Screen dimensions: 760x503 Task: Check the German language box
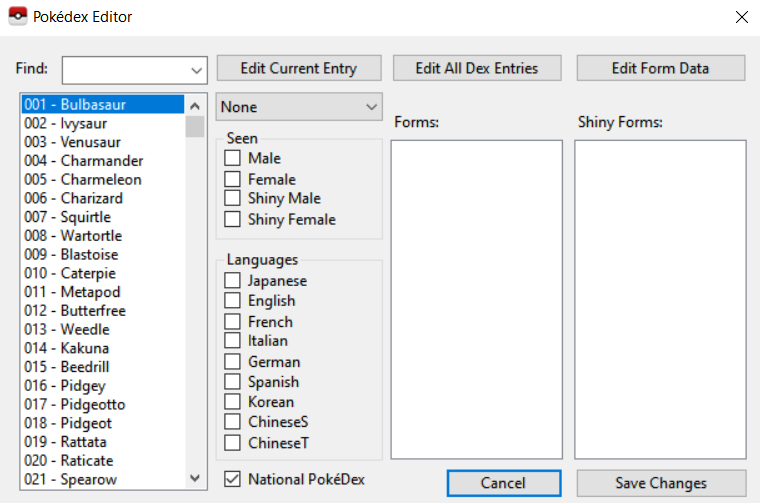(232, 362)
